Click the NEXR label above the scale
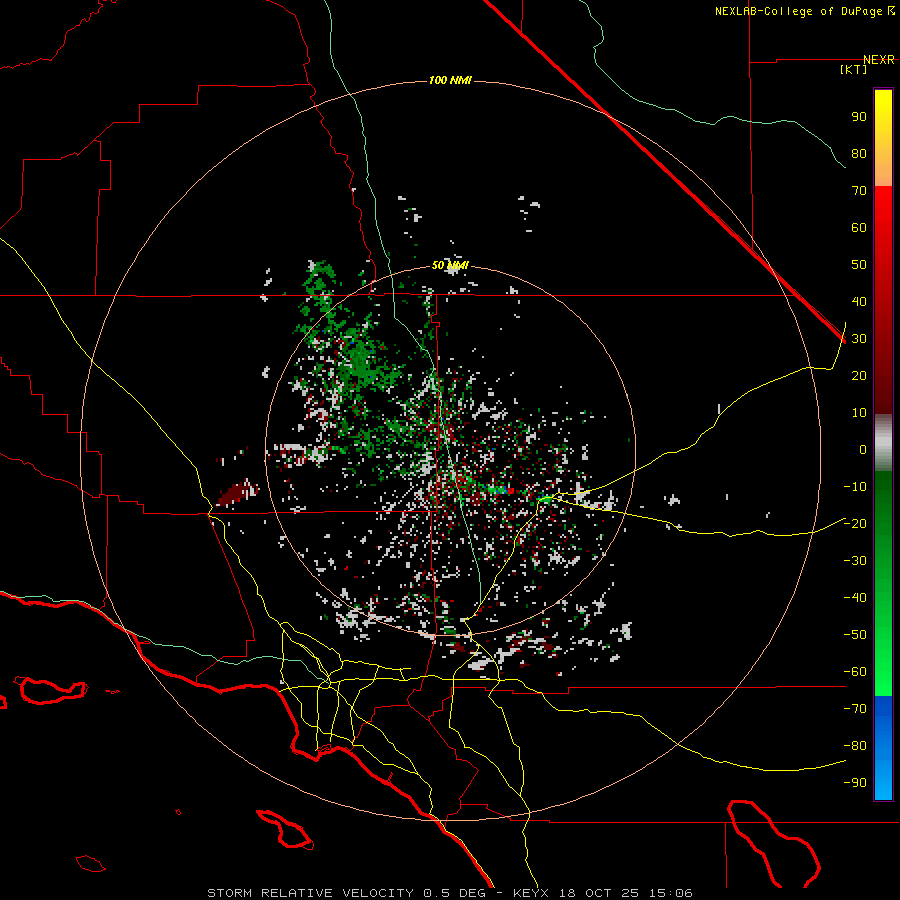This screenshot has height=900, width=900. [x=879, y=60]
